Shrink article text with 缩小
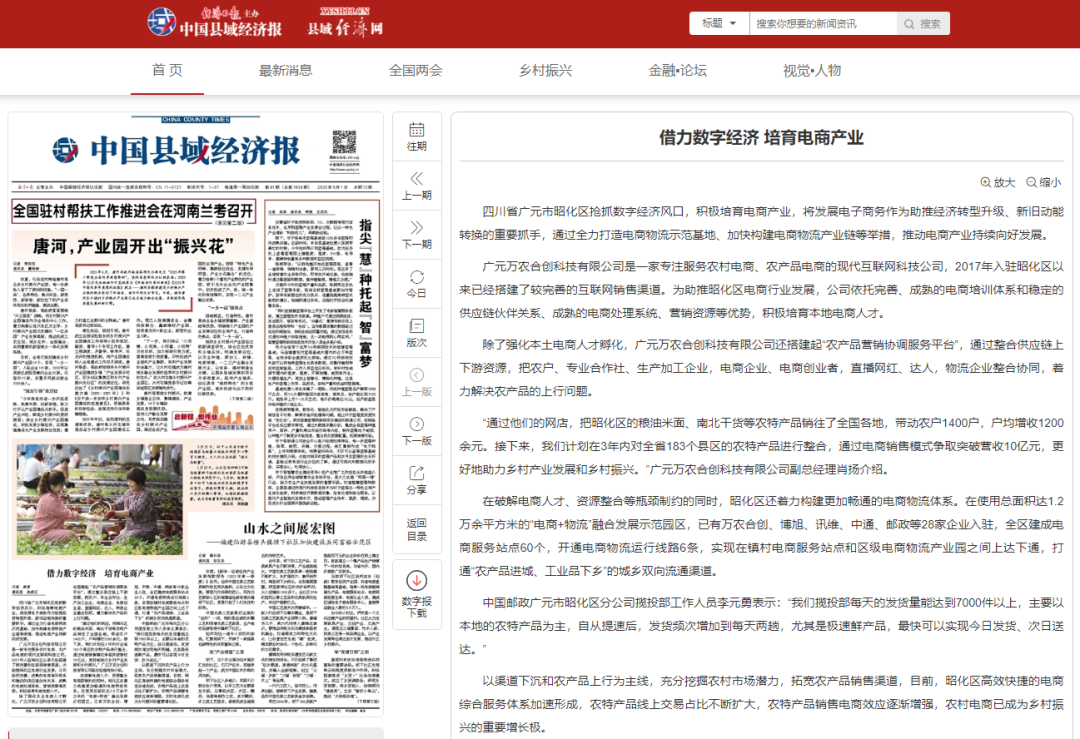Screen dimensions: 1080x739 pyautogui.click(x=1043, y=183)
